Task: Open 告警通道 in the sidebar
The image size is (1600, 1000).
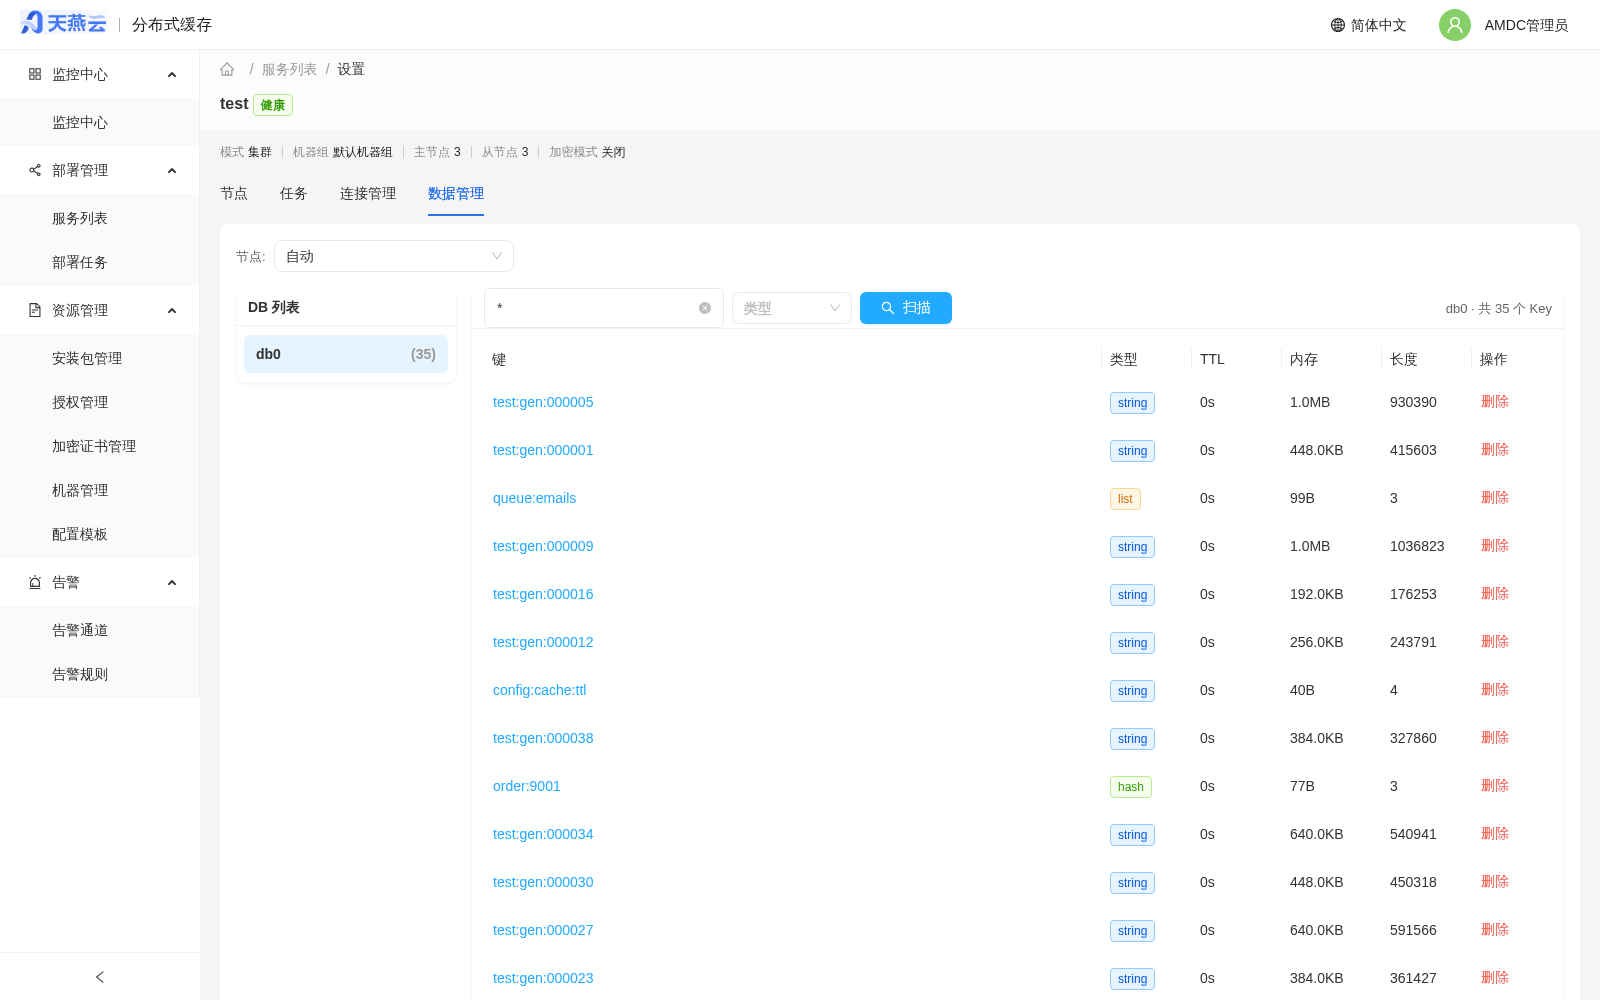Action: click(80, 630)
